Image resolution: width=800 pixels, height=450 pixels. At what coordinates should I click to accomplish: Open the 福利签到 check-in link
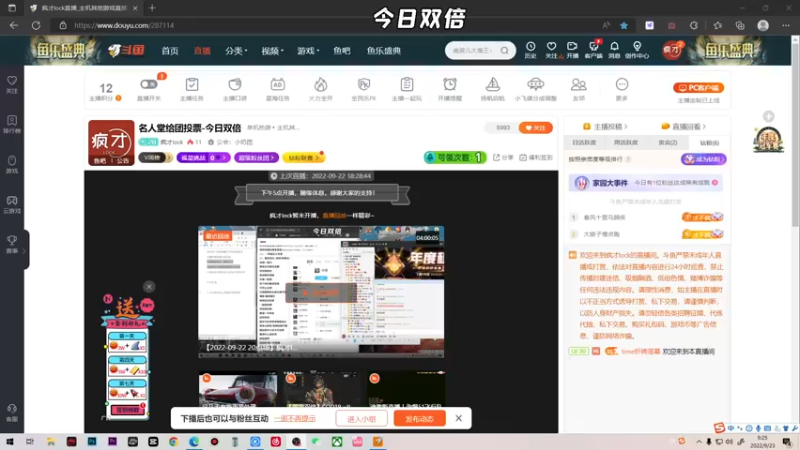[536, 158]
